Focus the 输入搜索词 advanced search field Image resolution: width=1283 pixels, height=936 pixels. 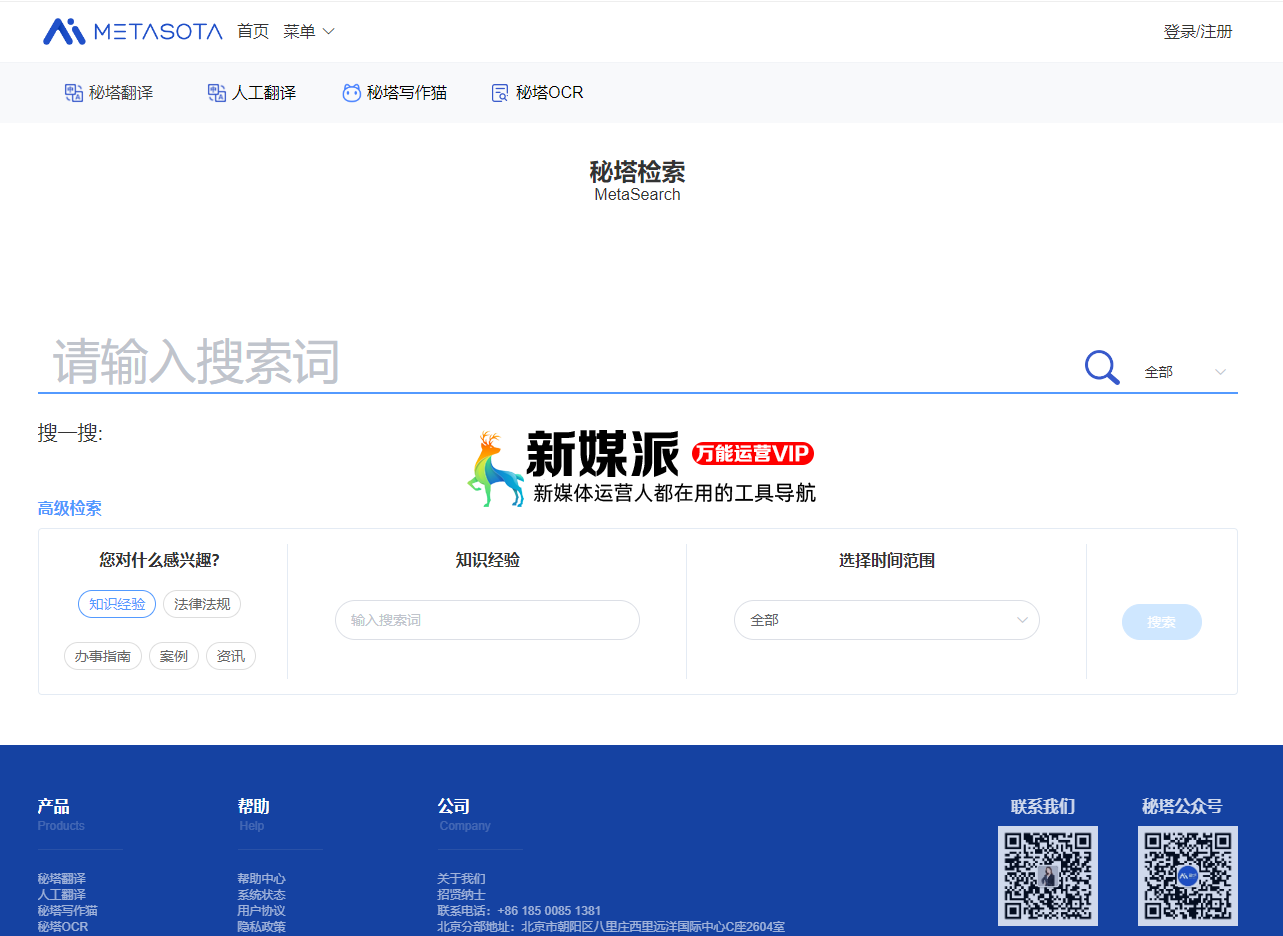tap(487, 620)
